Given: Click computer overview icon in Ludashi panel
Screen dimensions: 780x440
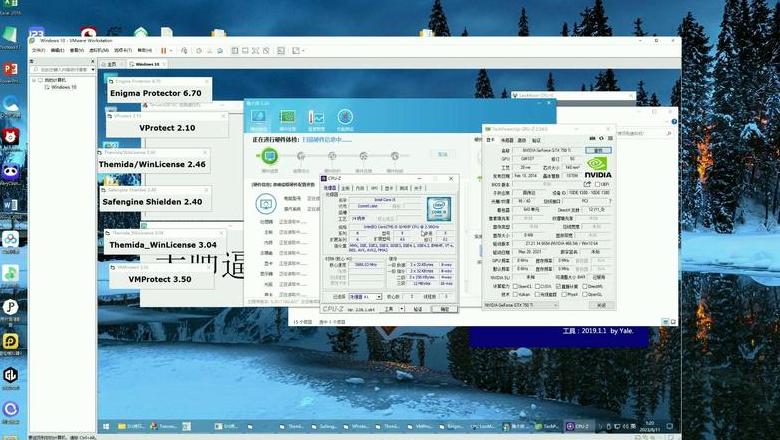Looking at the screenshot, I should point(266,204).
